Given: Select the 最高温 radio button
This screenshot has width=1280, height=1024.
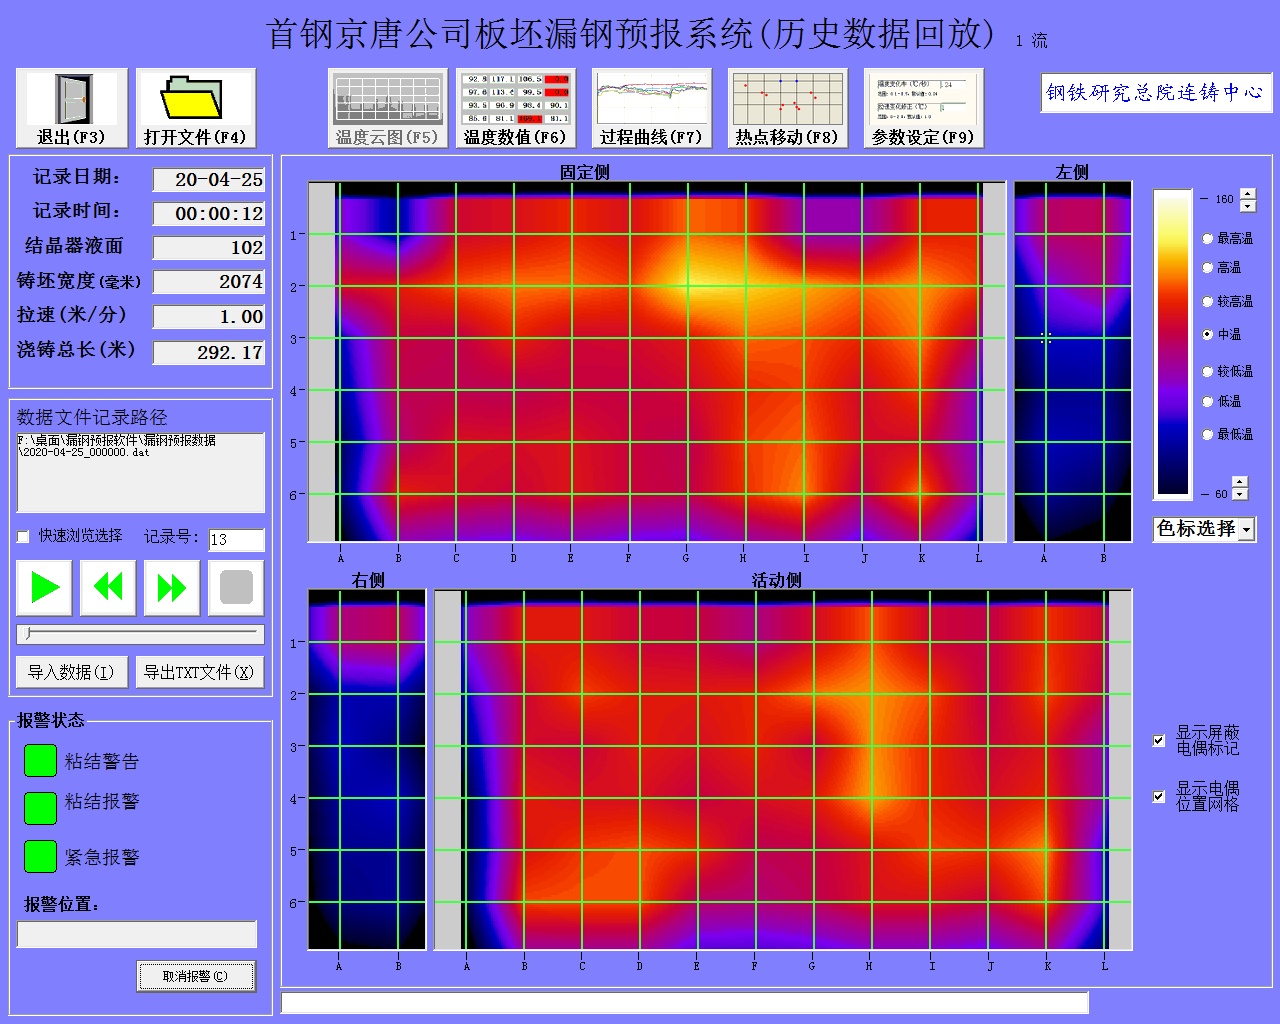Looking at the screenshot, I should [1208, 239].
